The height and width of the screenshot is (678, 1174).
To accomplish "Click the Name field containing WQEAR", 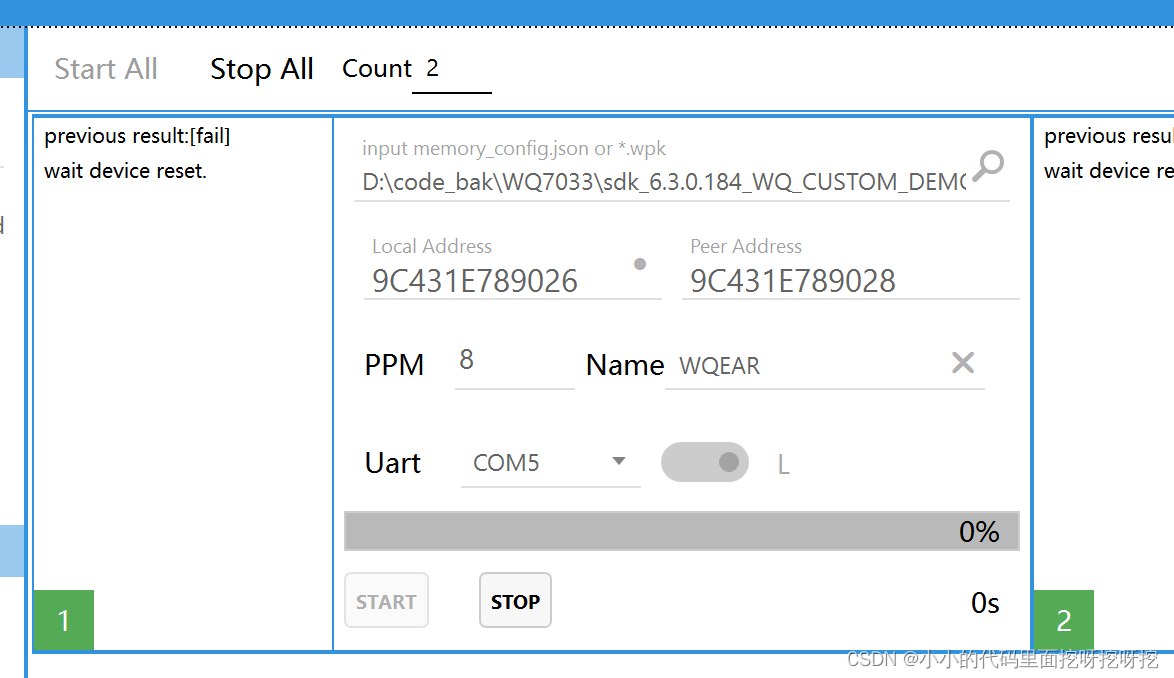I will (x=800, y=365).
